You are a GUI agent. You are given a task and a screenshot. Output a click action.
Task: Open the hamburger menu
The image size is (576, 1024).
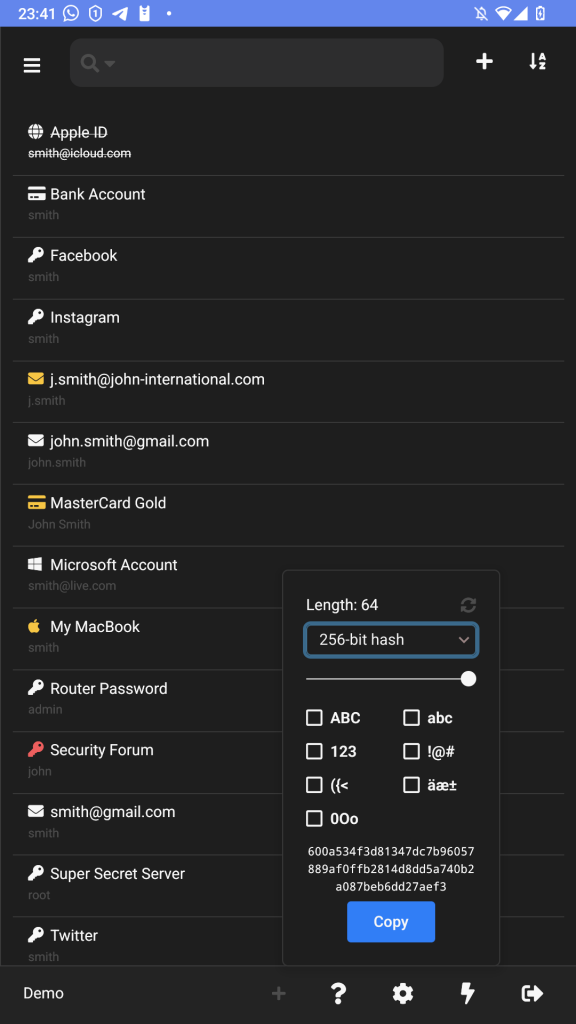click(32, 65)
